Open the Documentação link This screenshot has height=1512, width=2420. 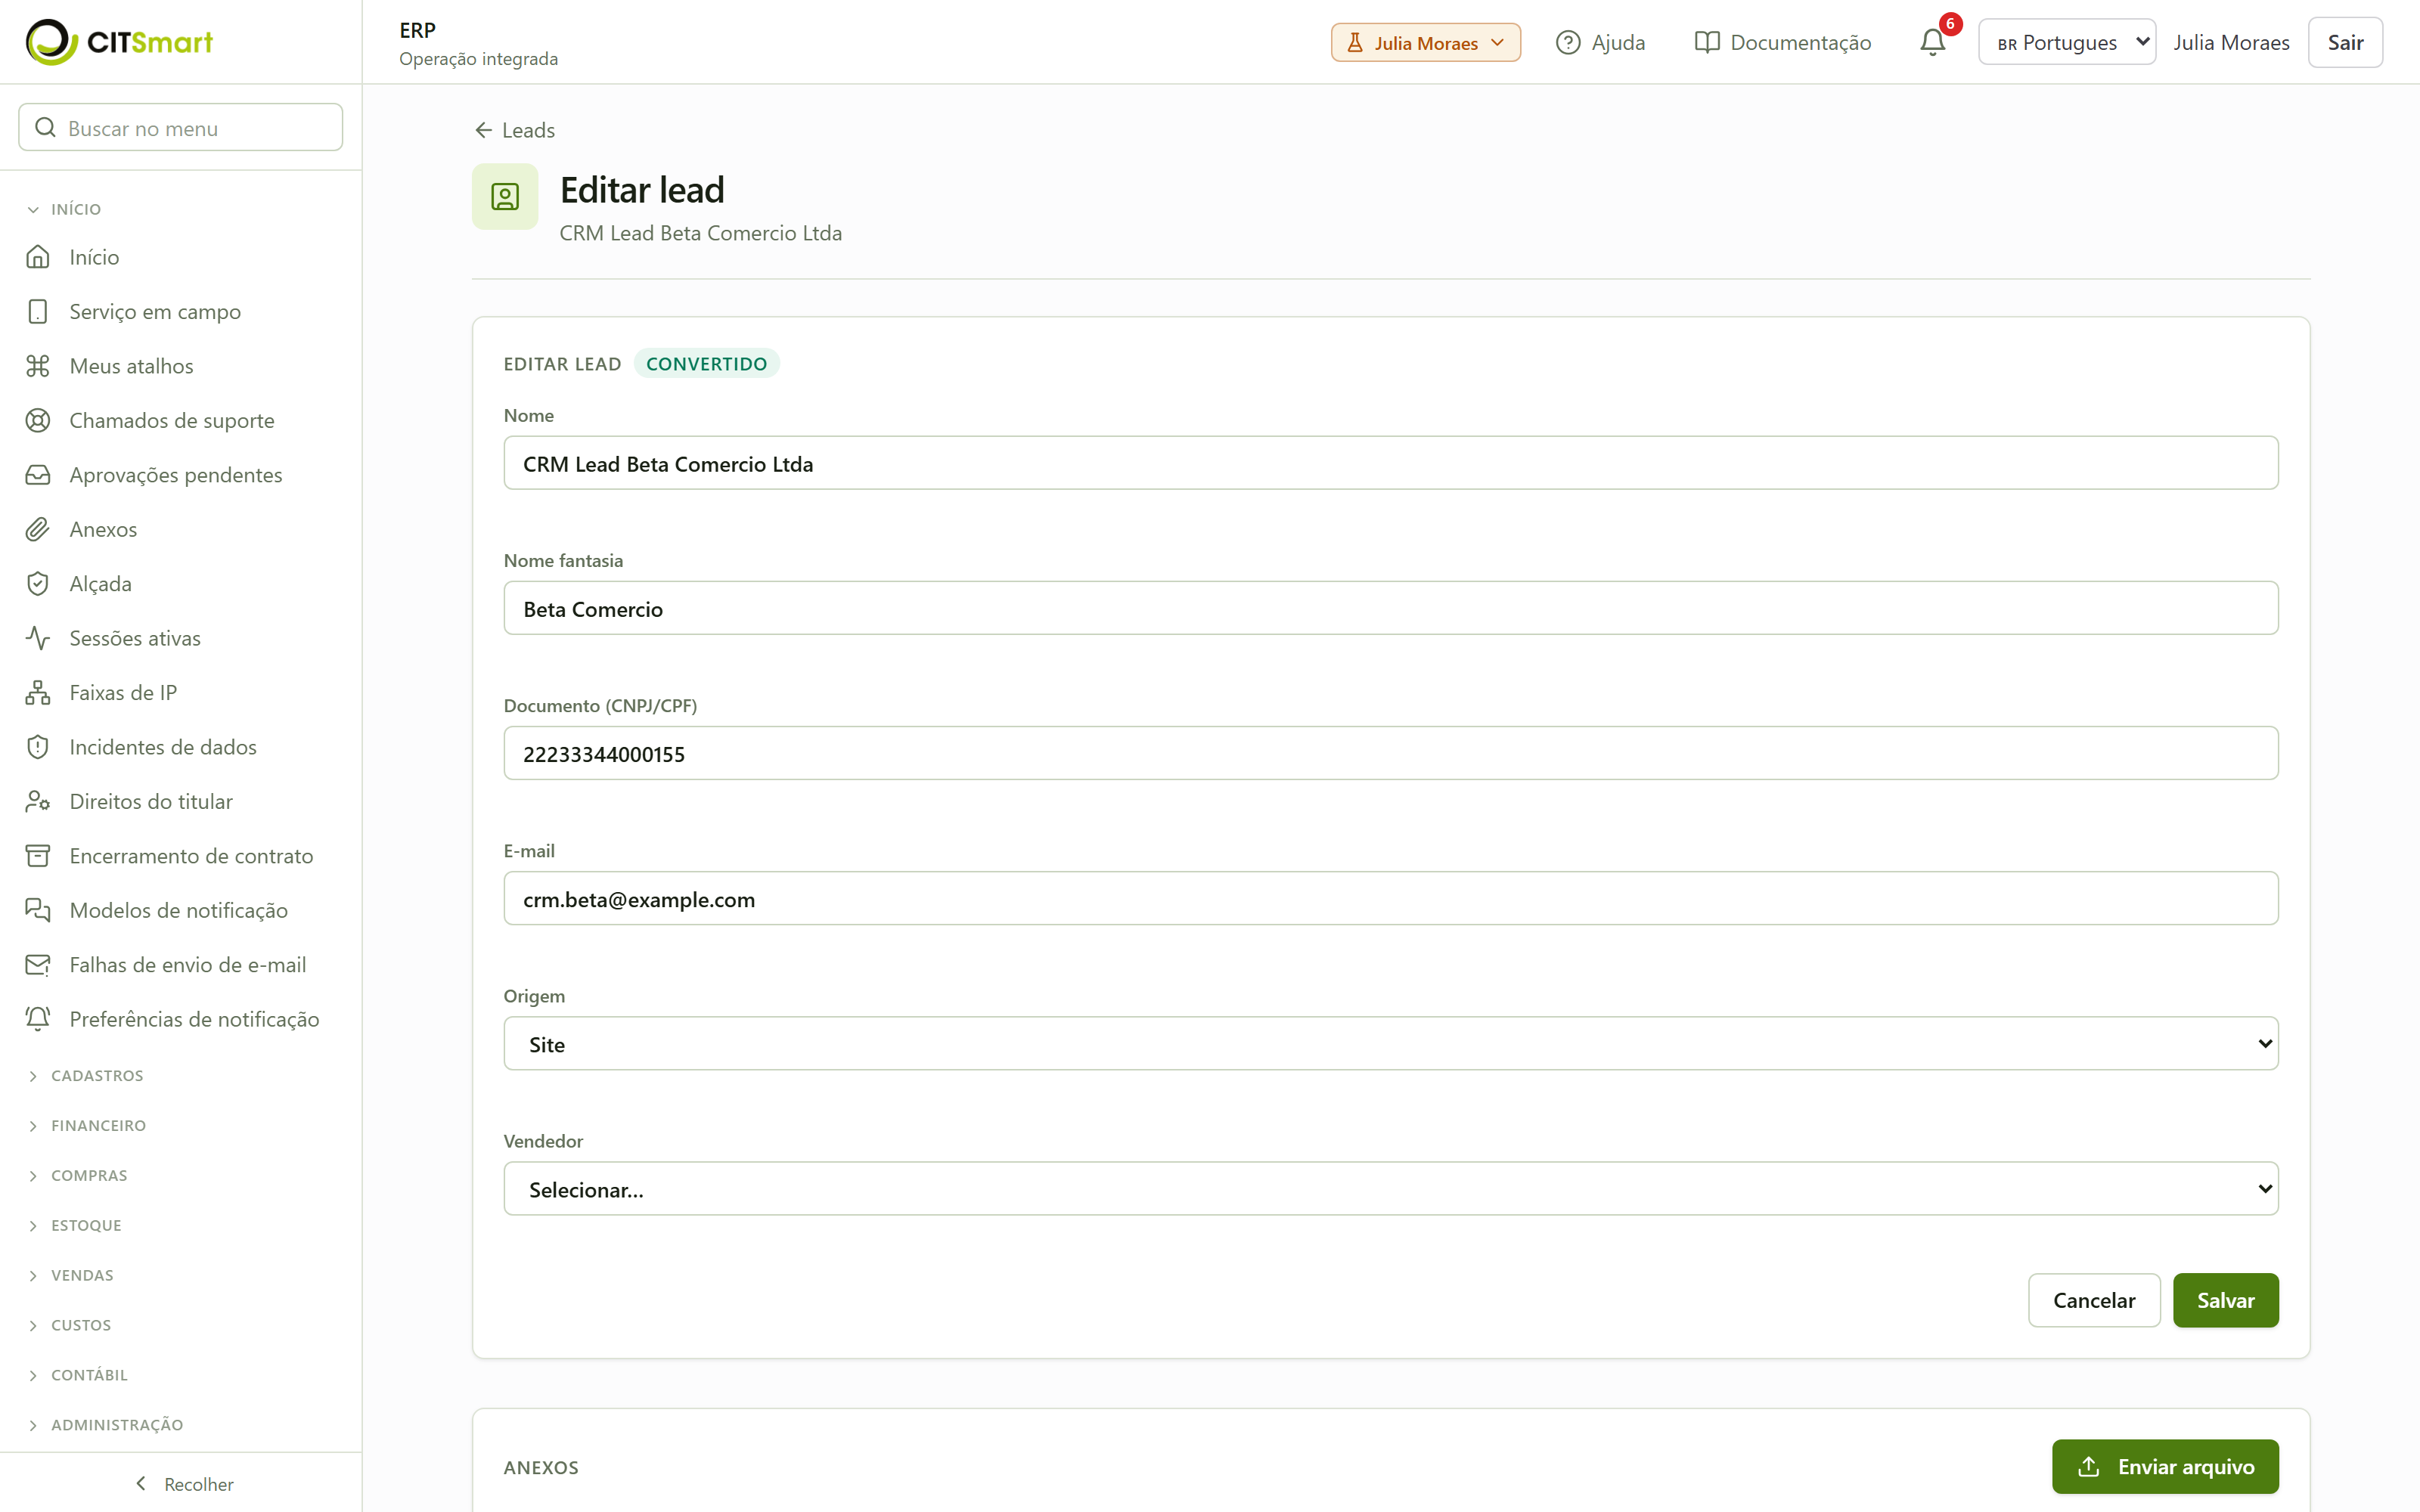tap(1783, 42)
